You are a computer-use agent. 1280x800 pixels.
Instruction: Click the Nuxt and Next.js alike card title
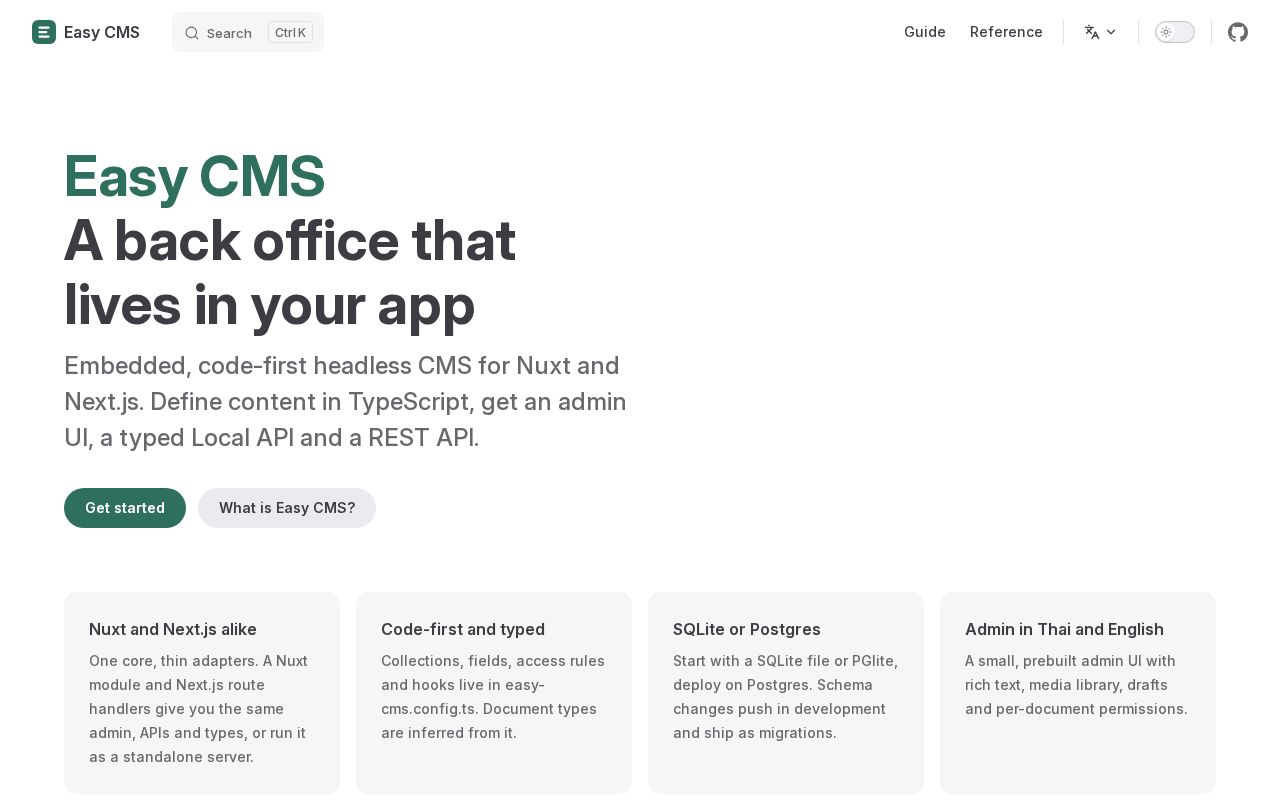coord(173,629)
